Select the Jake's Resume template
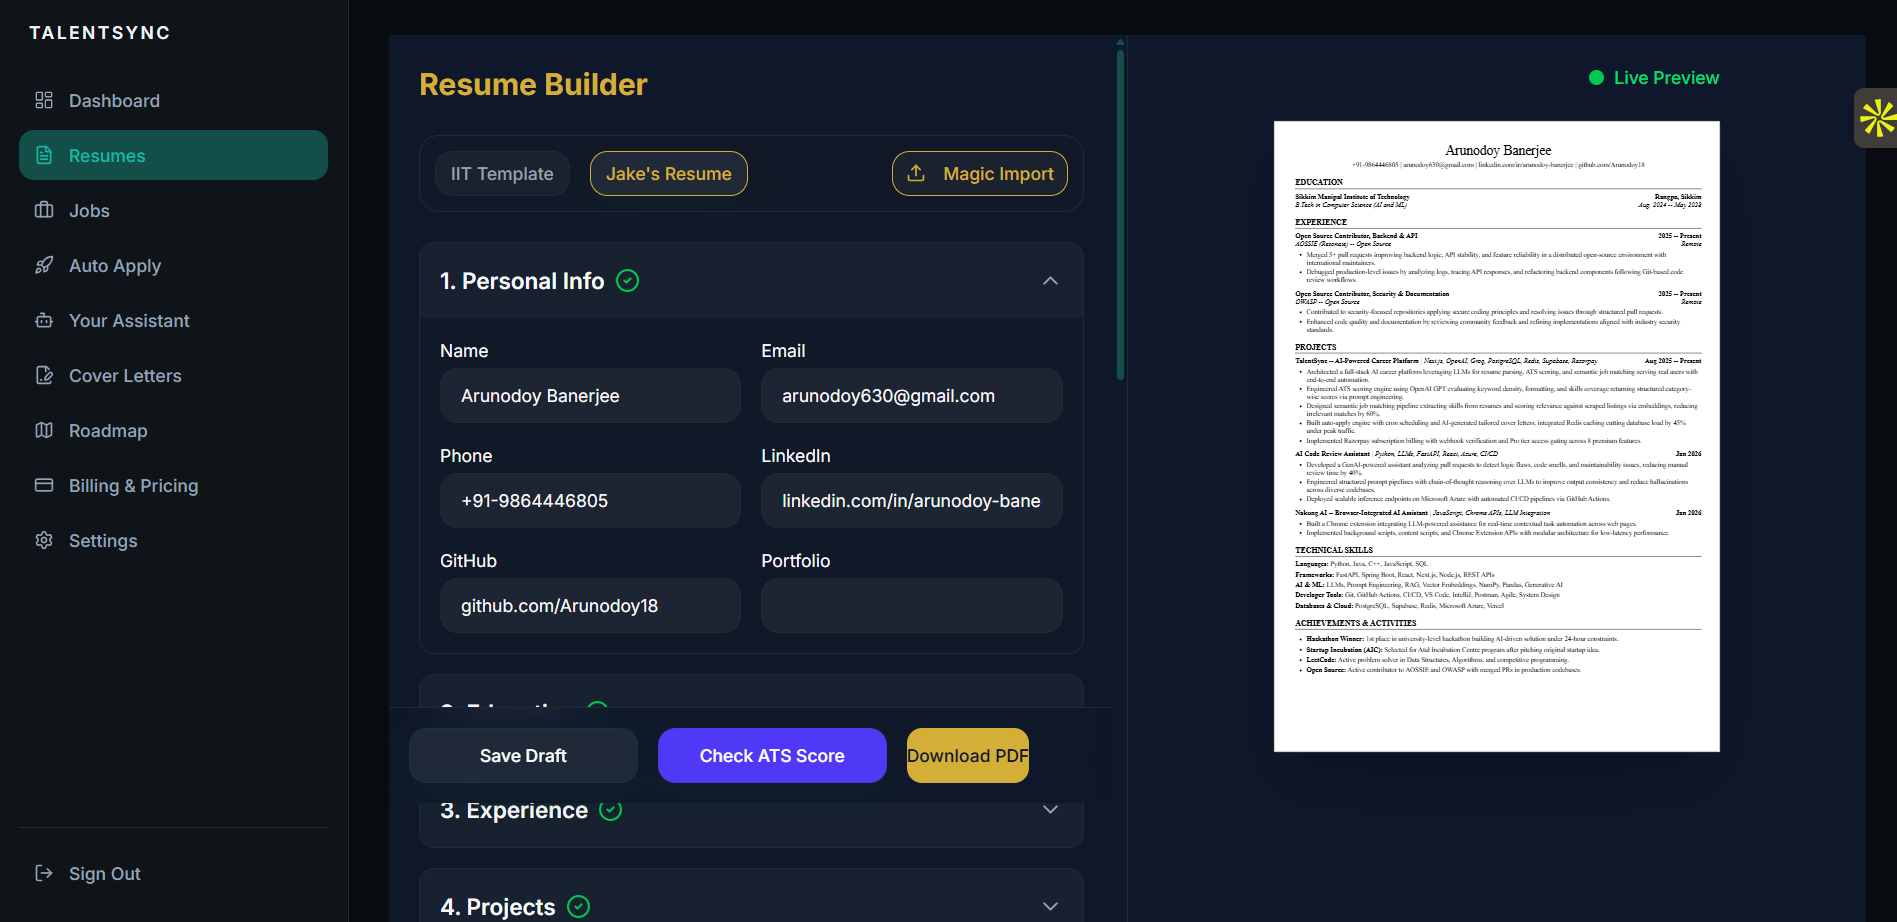Screen dimensions: 1897x922 (669, 173)
